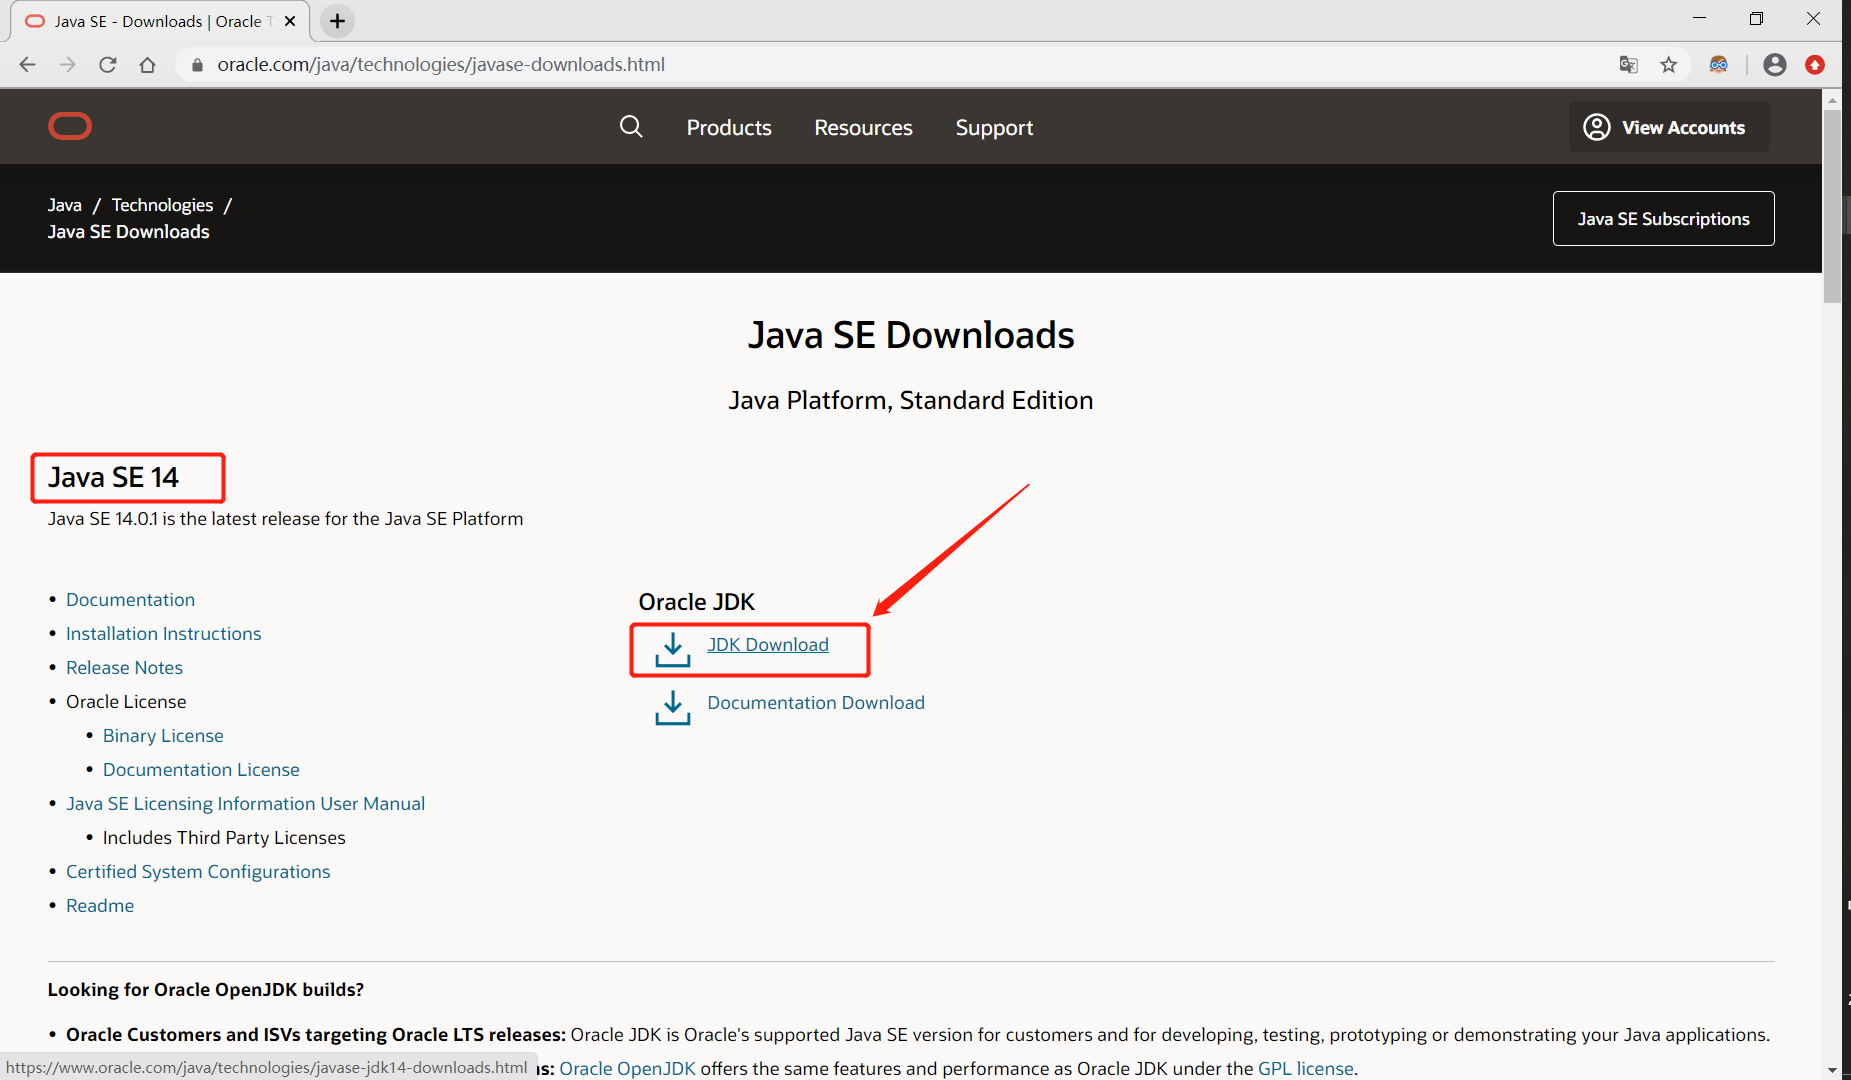Click the extension icon beside the bookmark star
The width and height of the screenshot is (1851, 1080).
pos(1718,64)
